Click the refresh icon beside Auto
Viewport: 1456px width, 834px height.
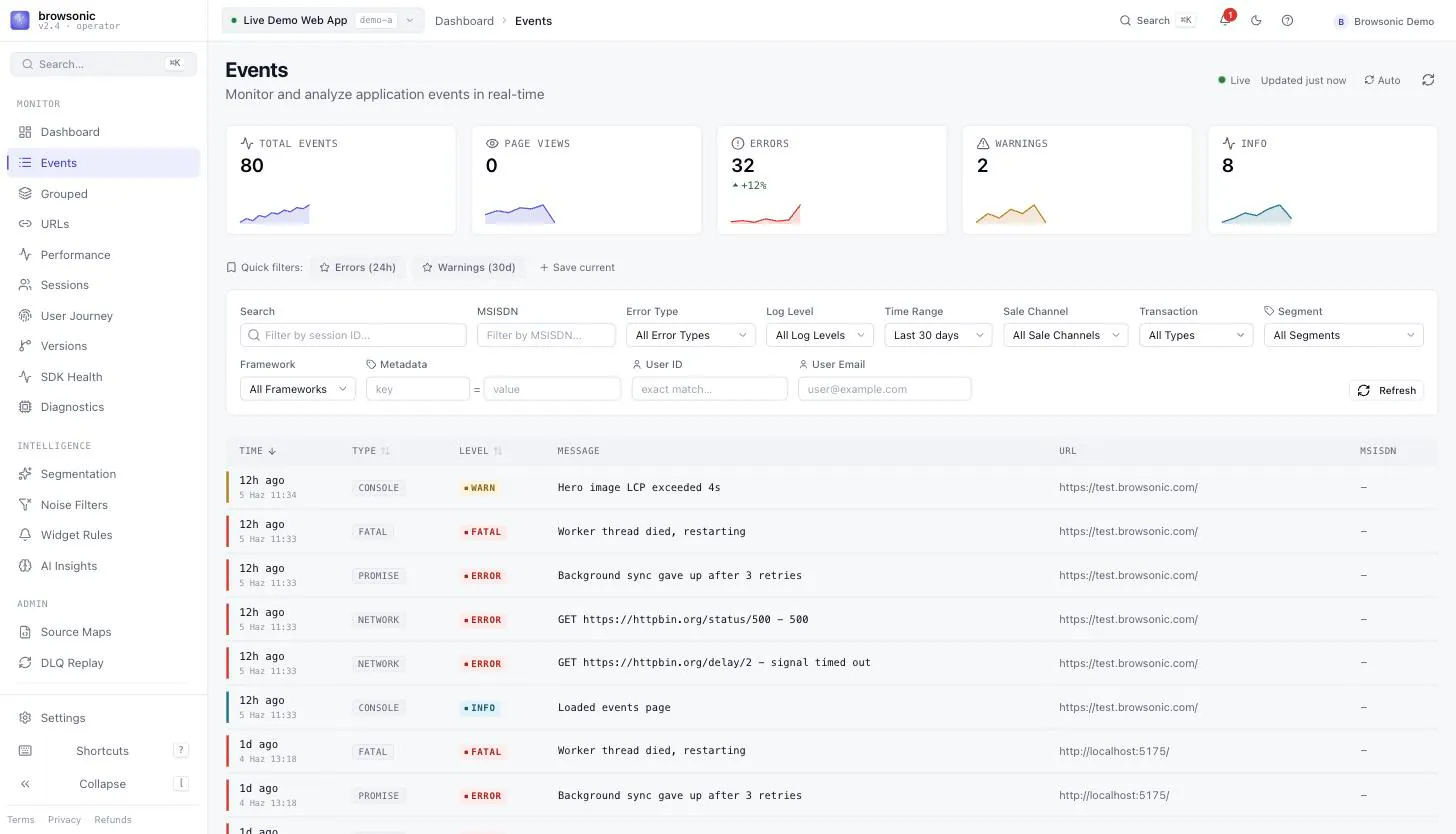coord(1428,80)
